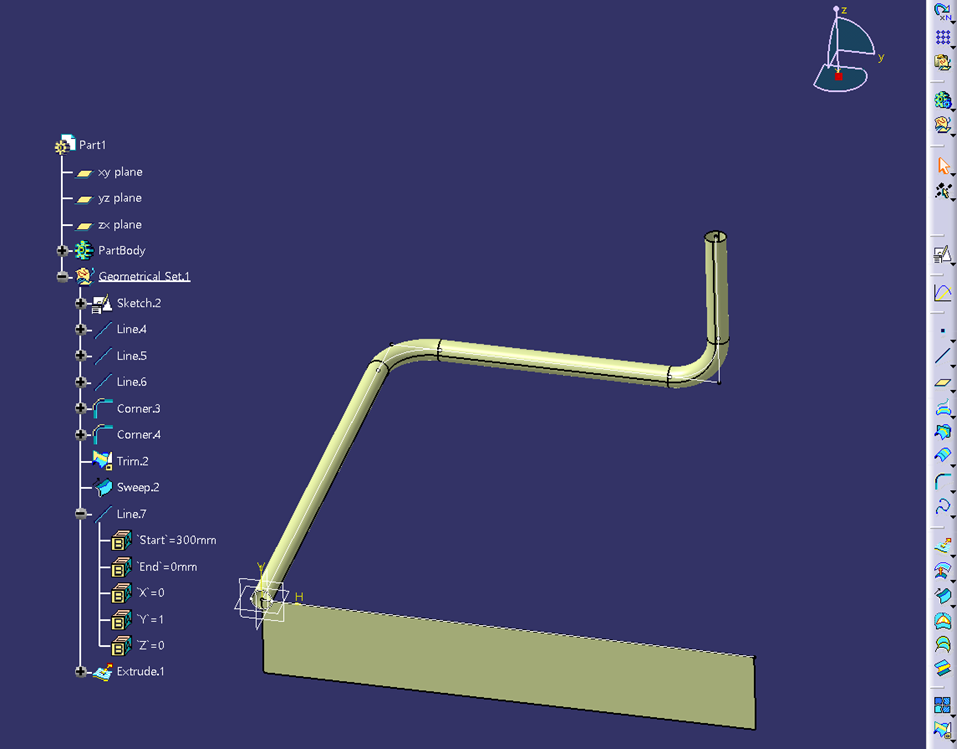957x749 pixels.
Task: Select the Line creation tool in toolbar
Action: pyautogui.click(x=942, y=356)
